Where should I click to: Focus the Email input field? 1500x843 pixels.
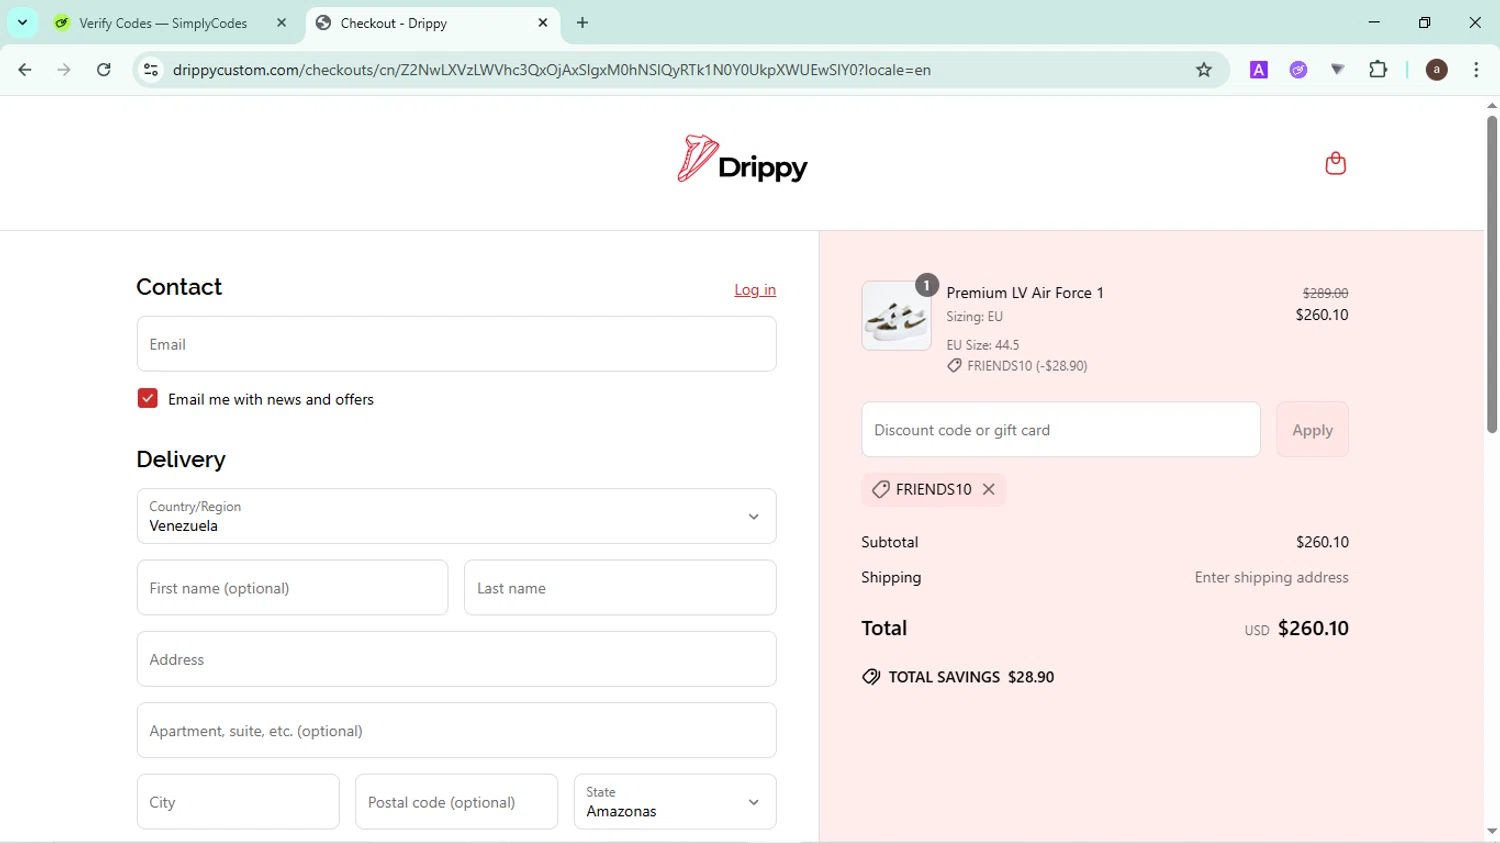click(456, 344)
